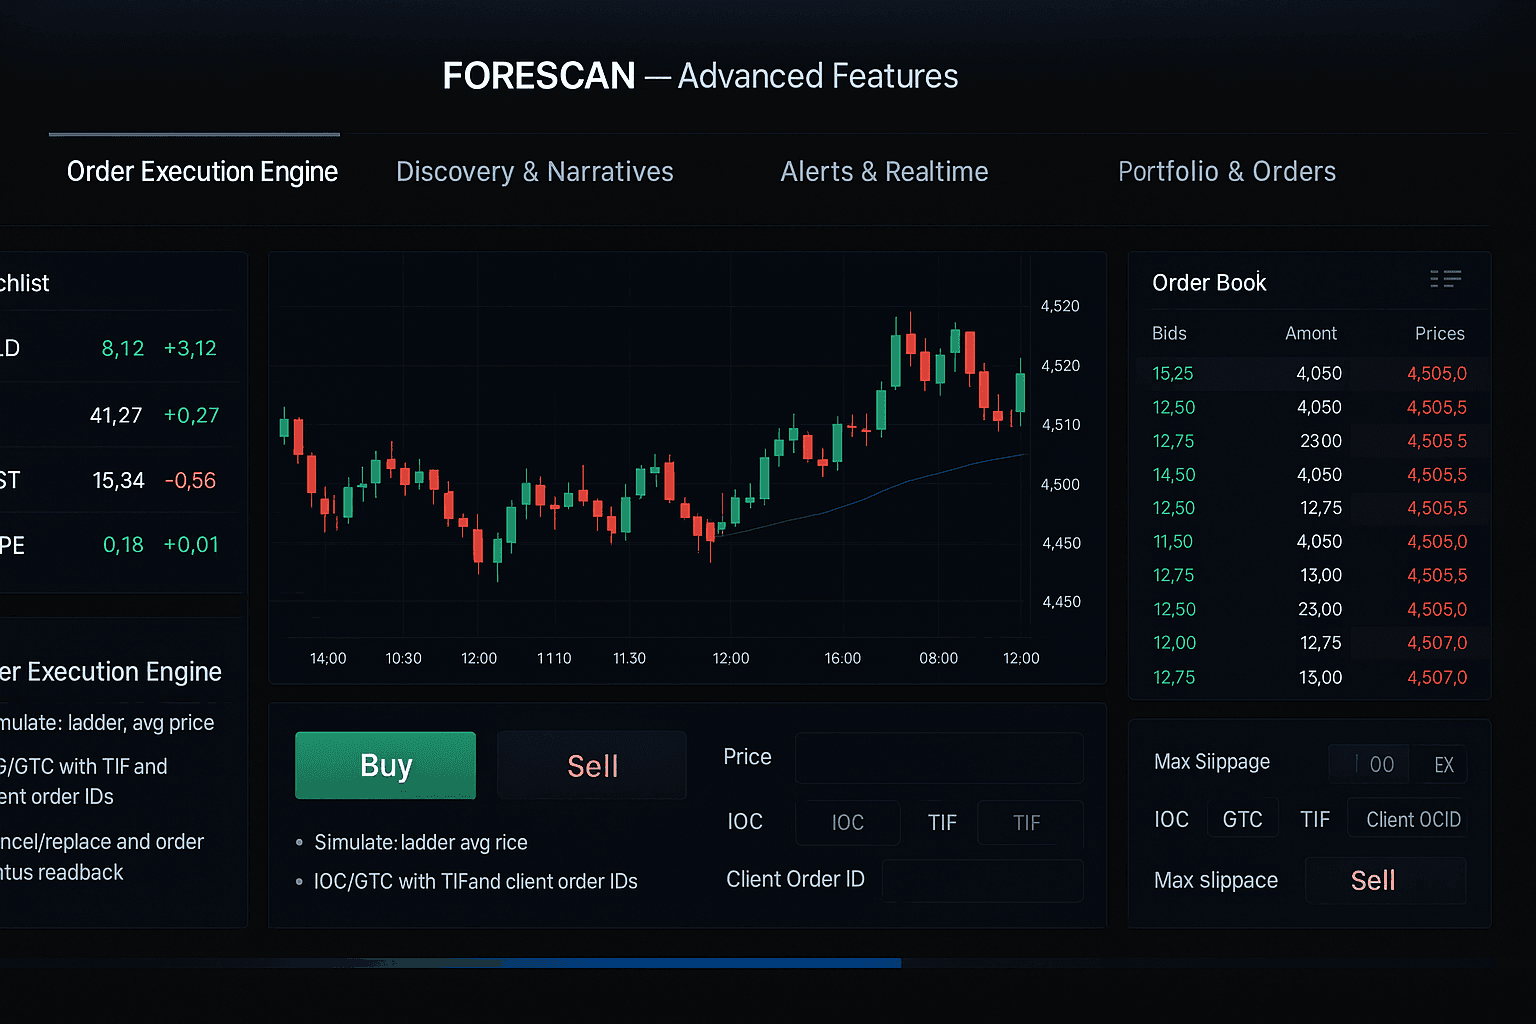Select the 14:00 time axis label
This screenshot has height=1024, width=1536.
tap(328, 658)
